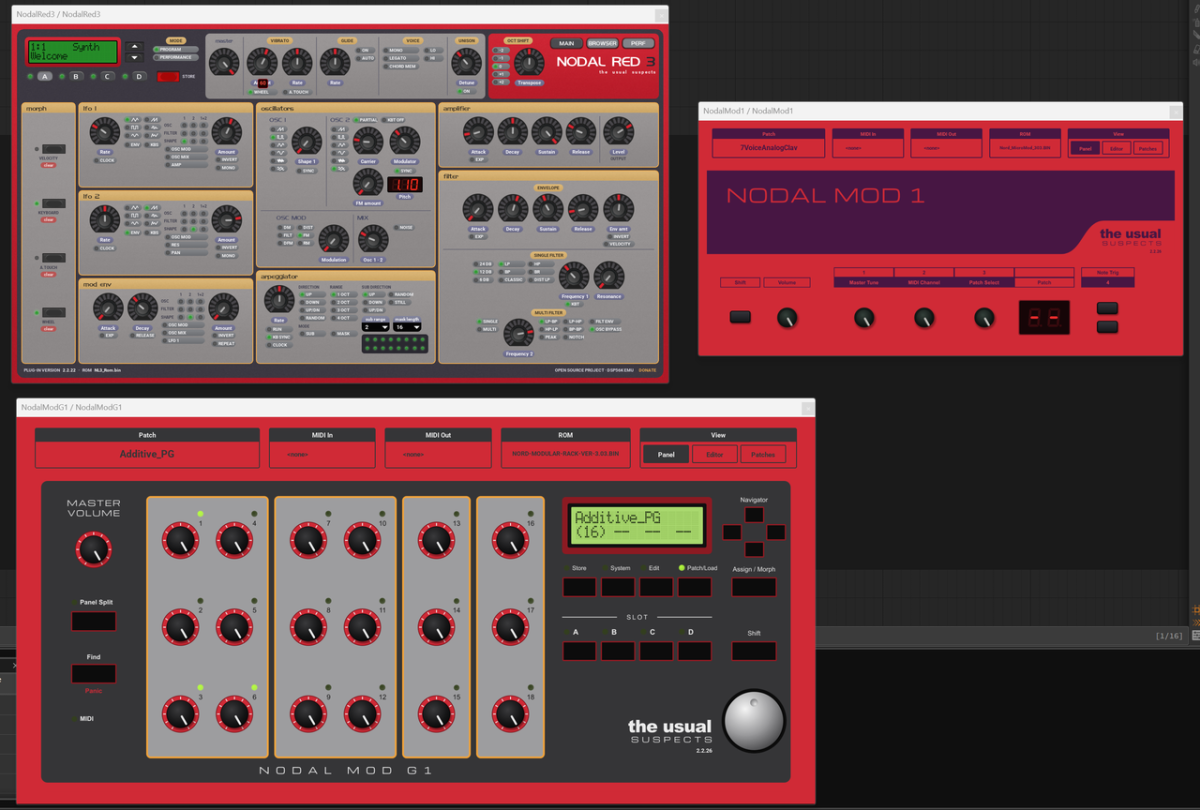
Task: Click the Navigator down button in NodalModG1
Action: (x=753, y=549)
